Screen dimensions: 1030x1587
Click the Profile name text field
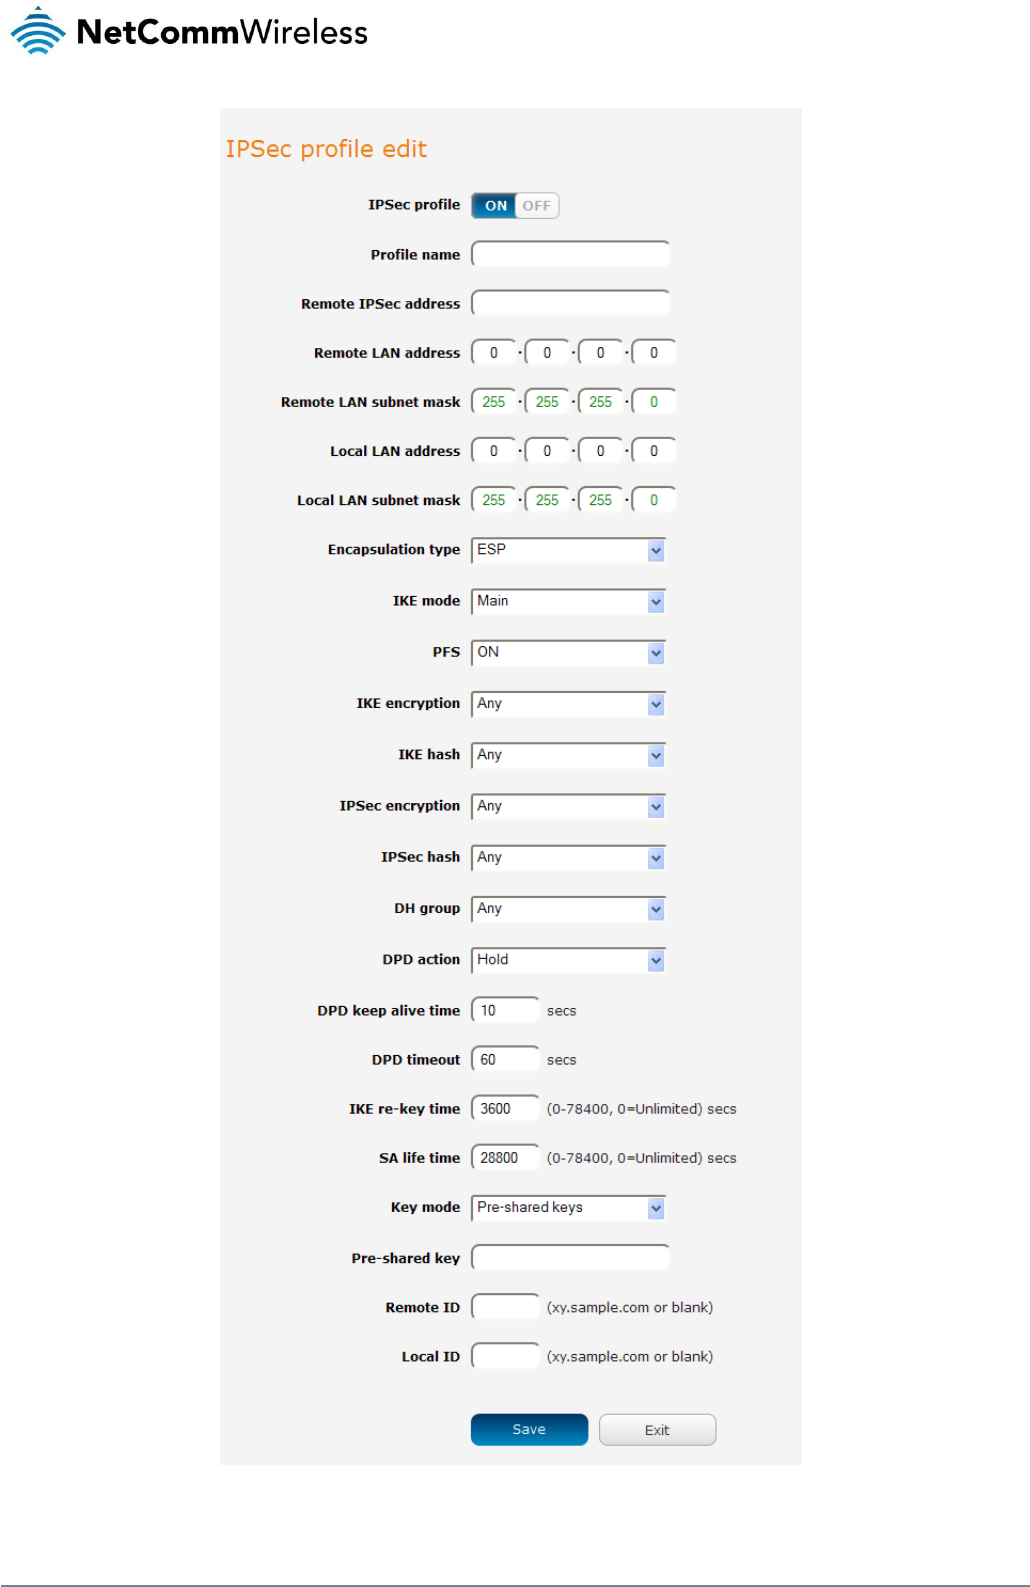pos(570,255)
